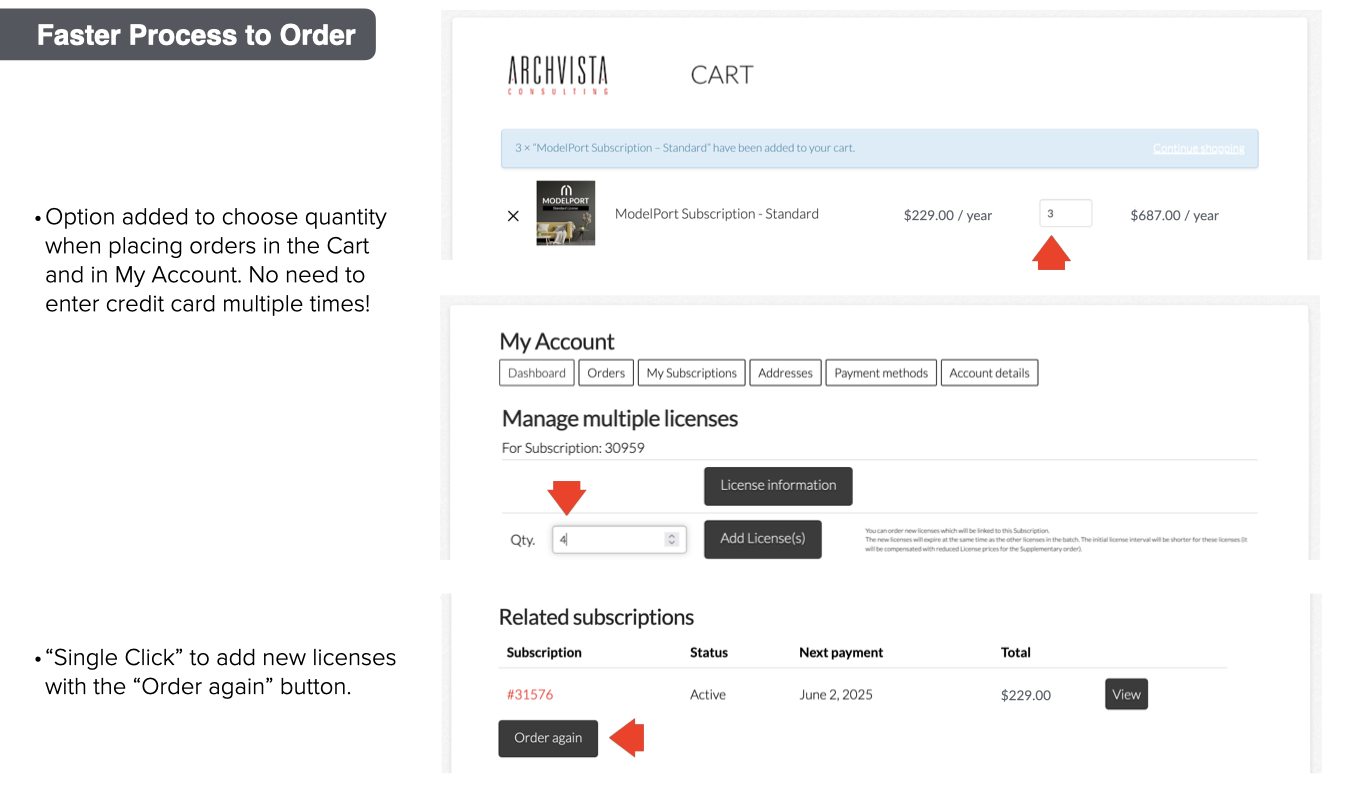
Task: Click the Next payment column header
Action: pyautogui.click(x=841, y=652)
